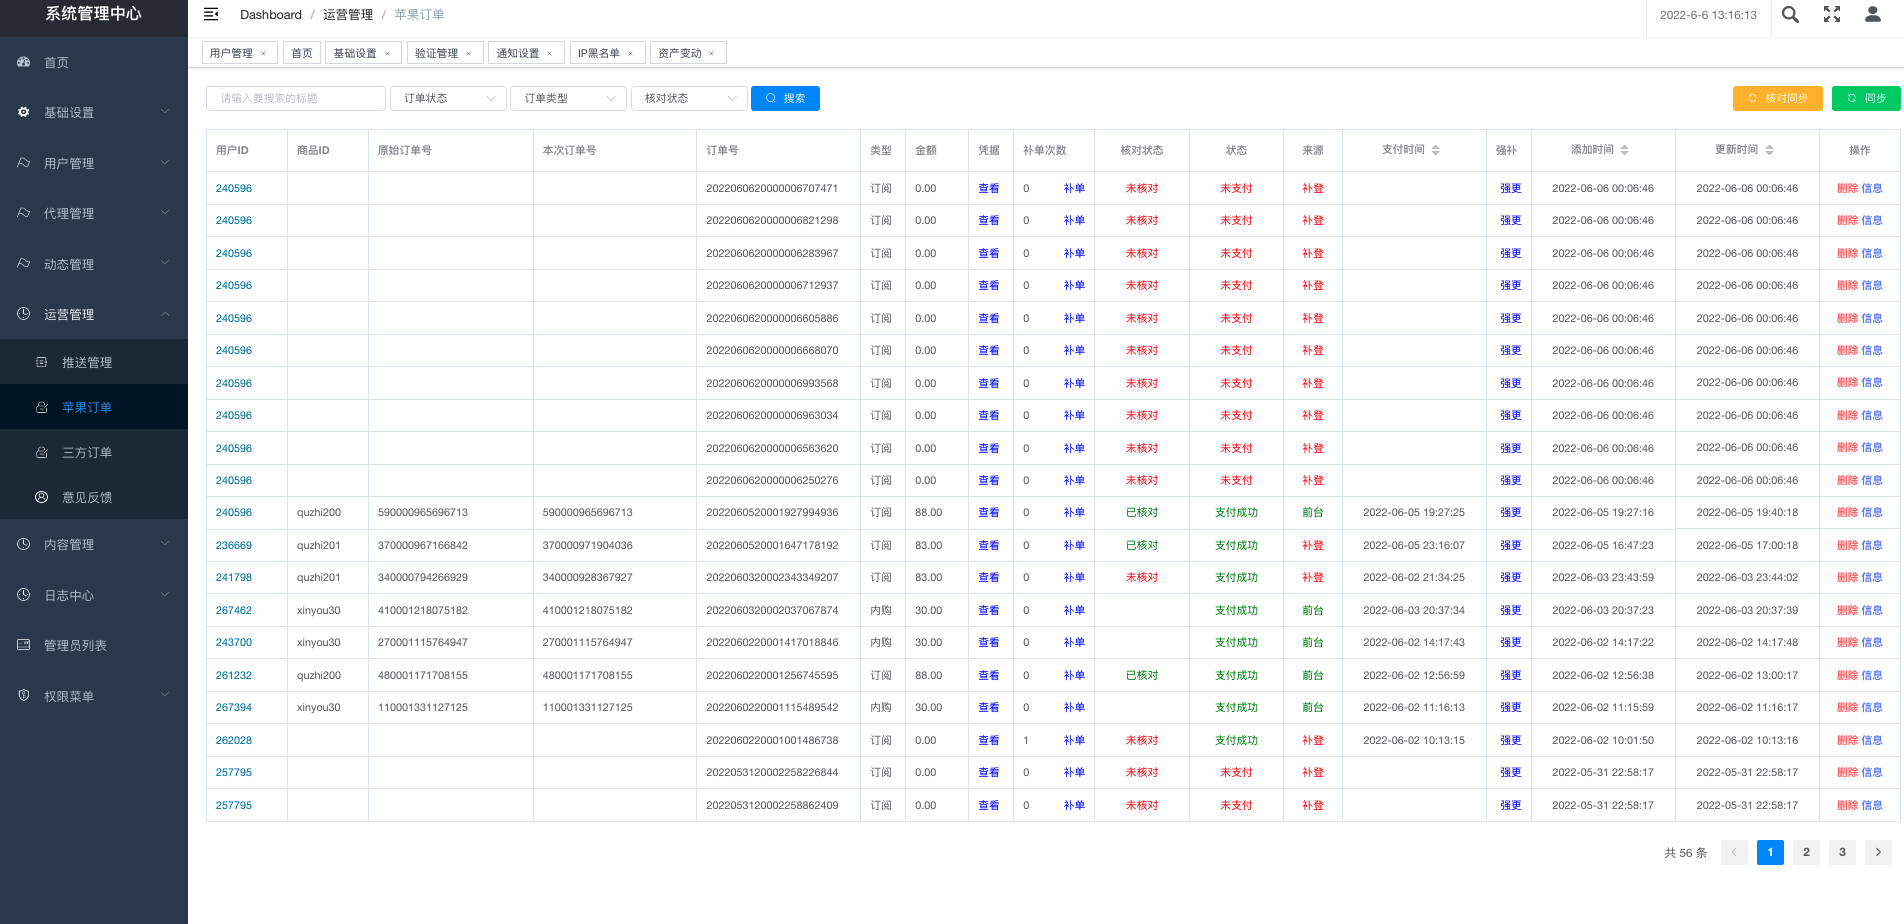Click 查看 for order ending 1927994936
Viewport: 1904px width, 924px height.
989,512
